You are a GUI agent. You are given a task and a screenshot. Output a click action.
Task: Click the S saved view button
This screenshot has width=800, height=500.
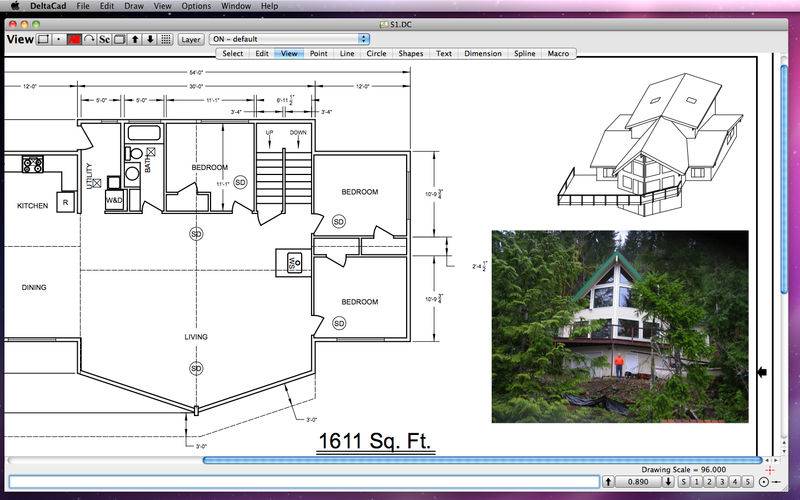[684, 482]
